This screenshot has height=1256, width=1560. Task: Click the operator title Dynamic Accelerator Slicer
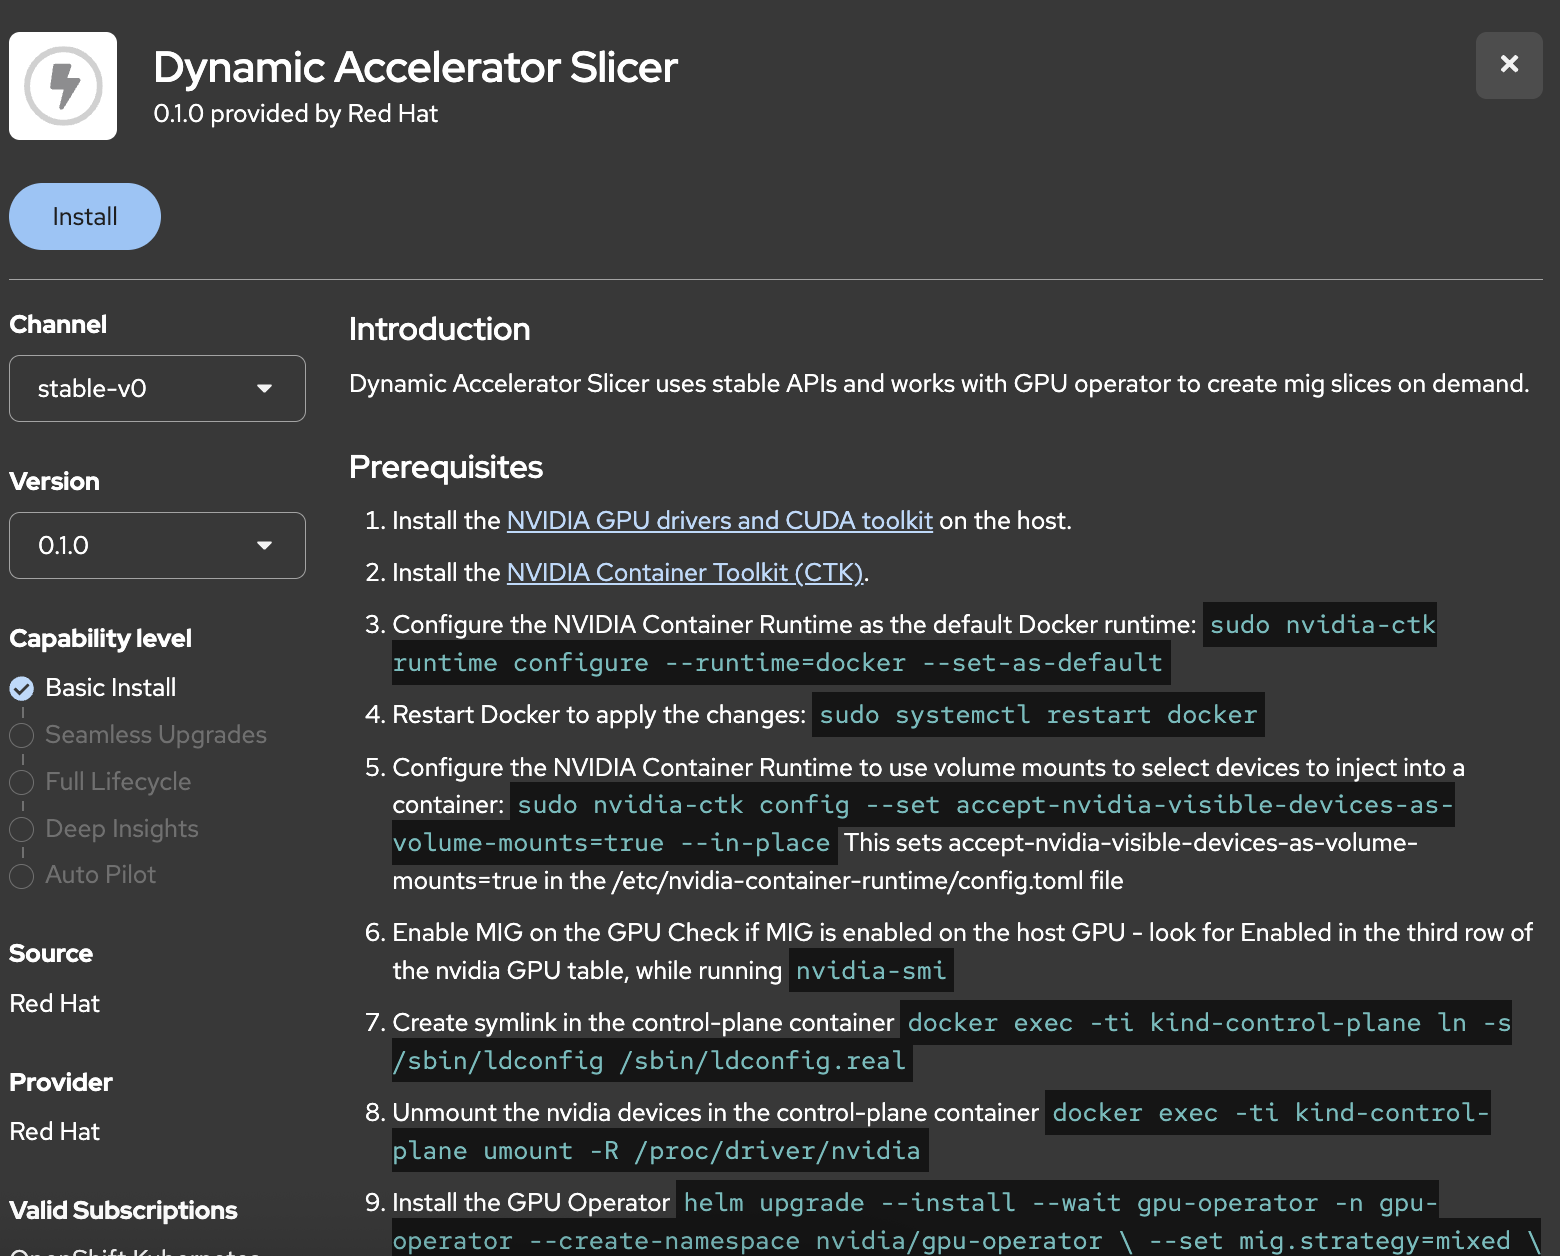pyautogui.click(x=415, y=68)
